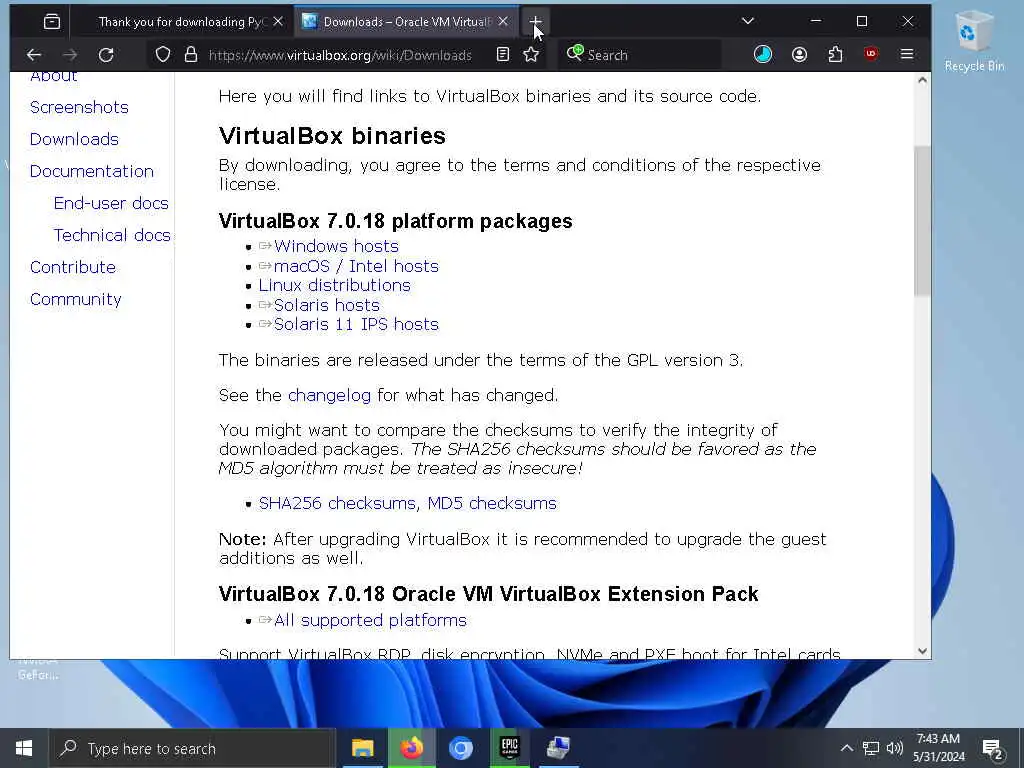Close the PyCharm download tab

pyautogui.click(x=278, y=22)
